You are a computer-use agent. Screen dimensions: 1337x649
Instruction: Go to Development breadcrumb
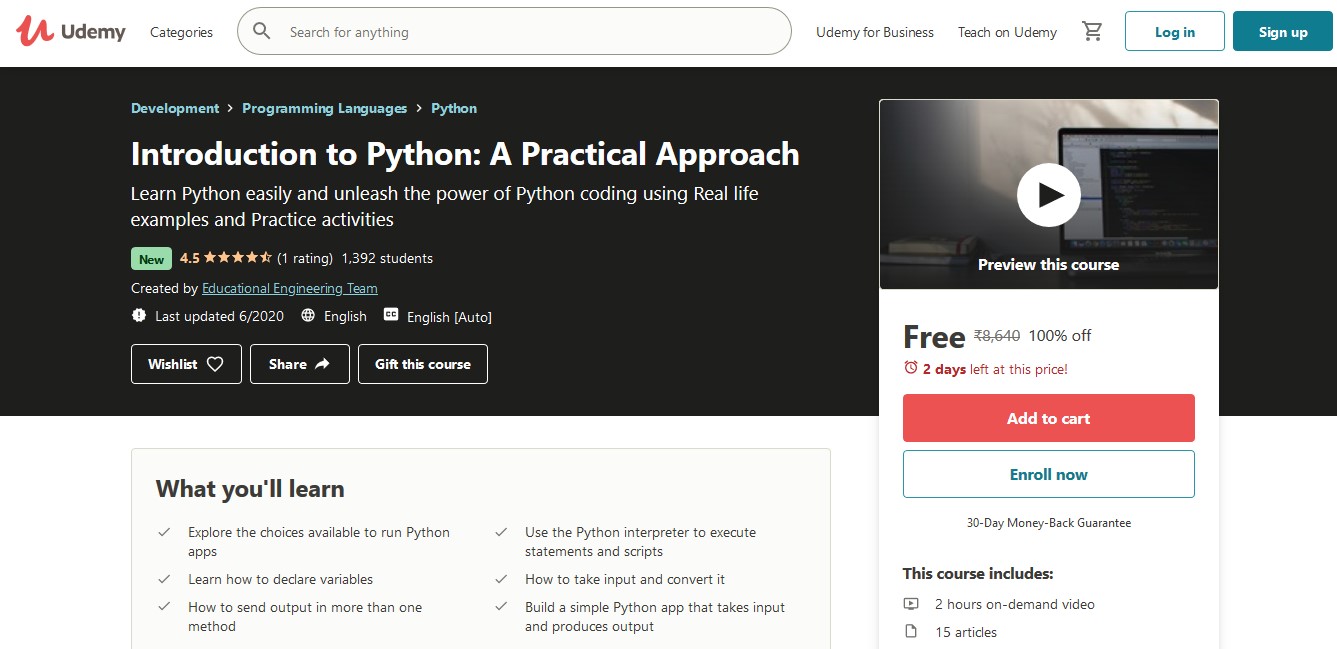175,108
